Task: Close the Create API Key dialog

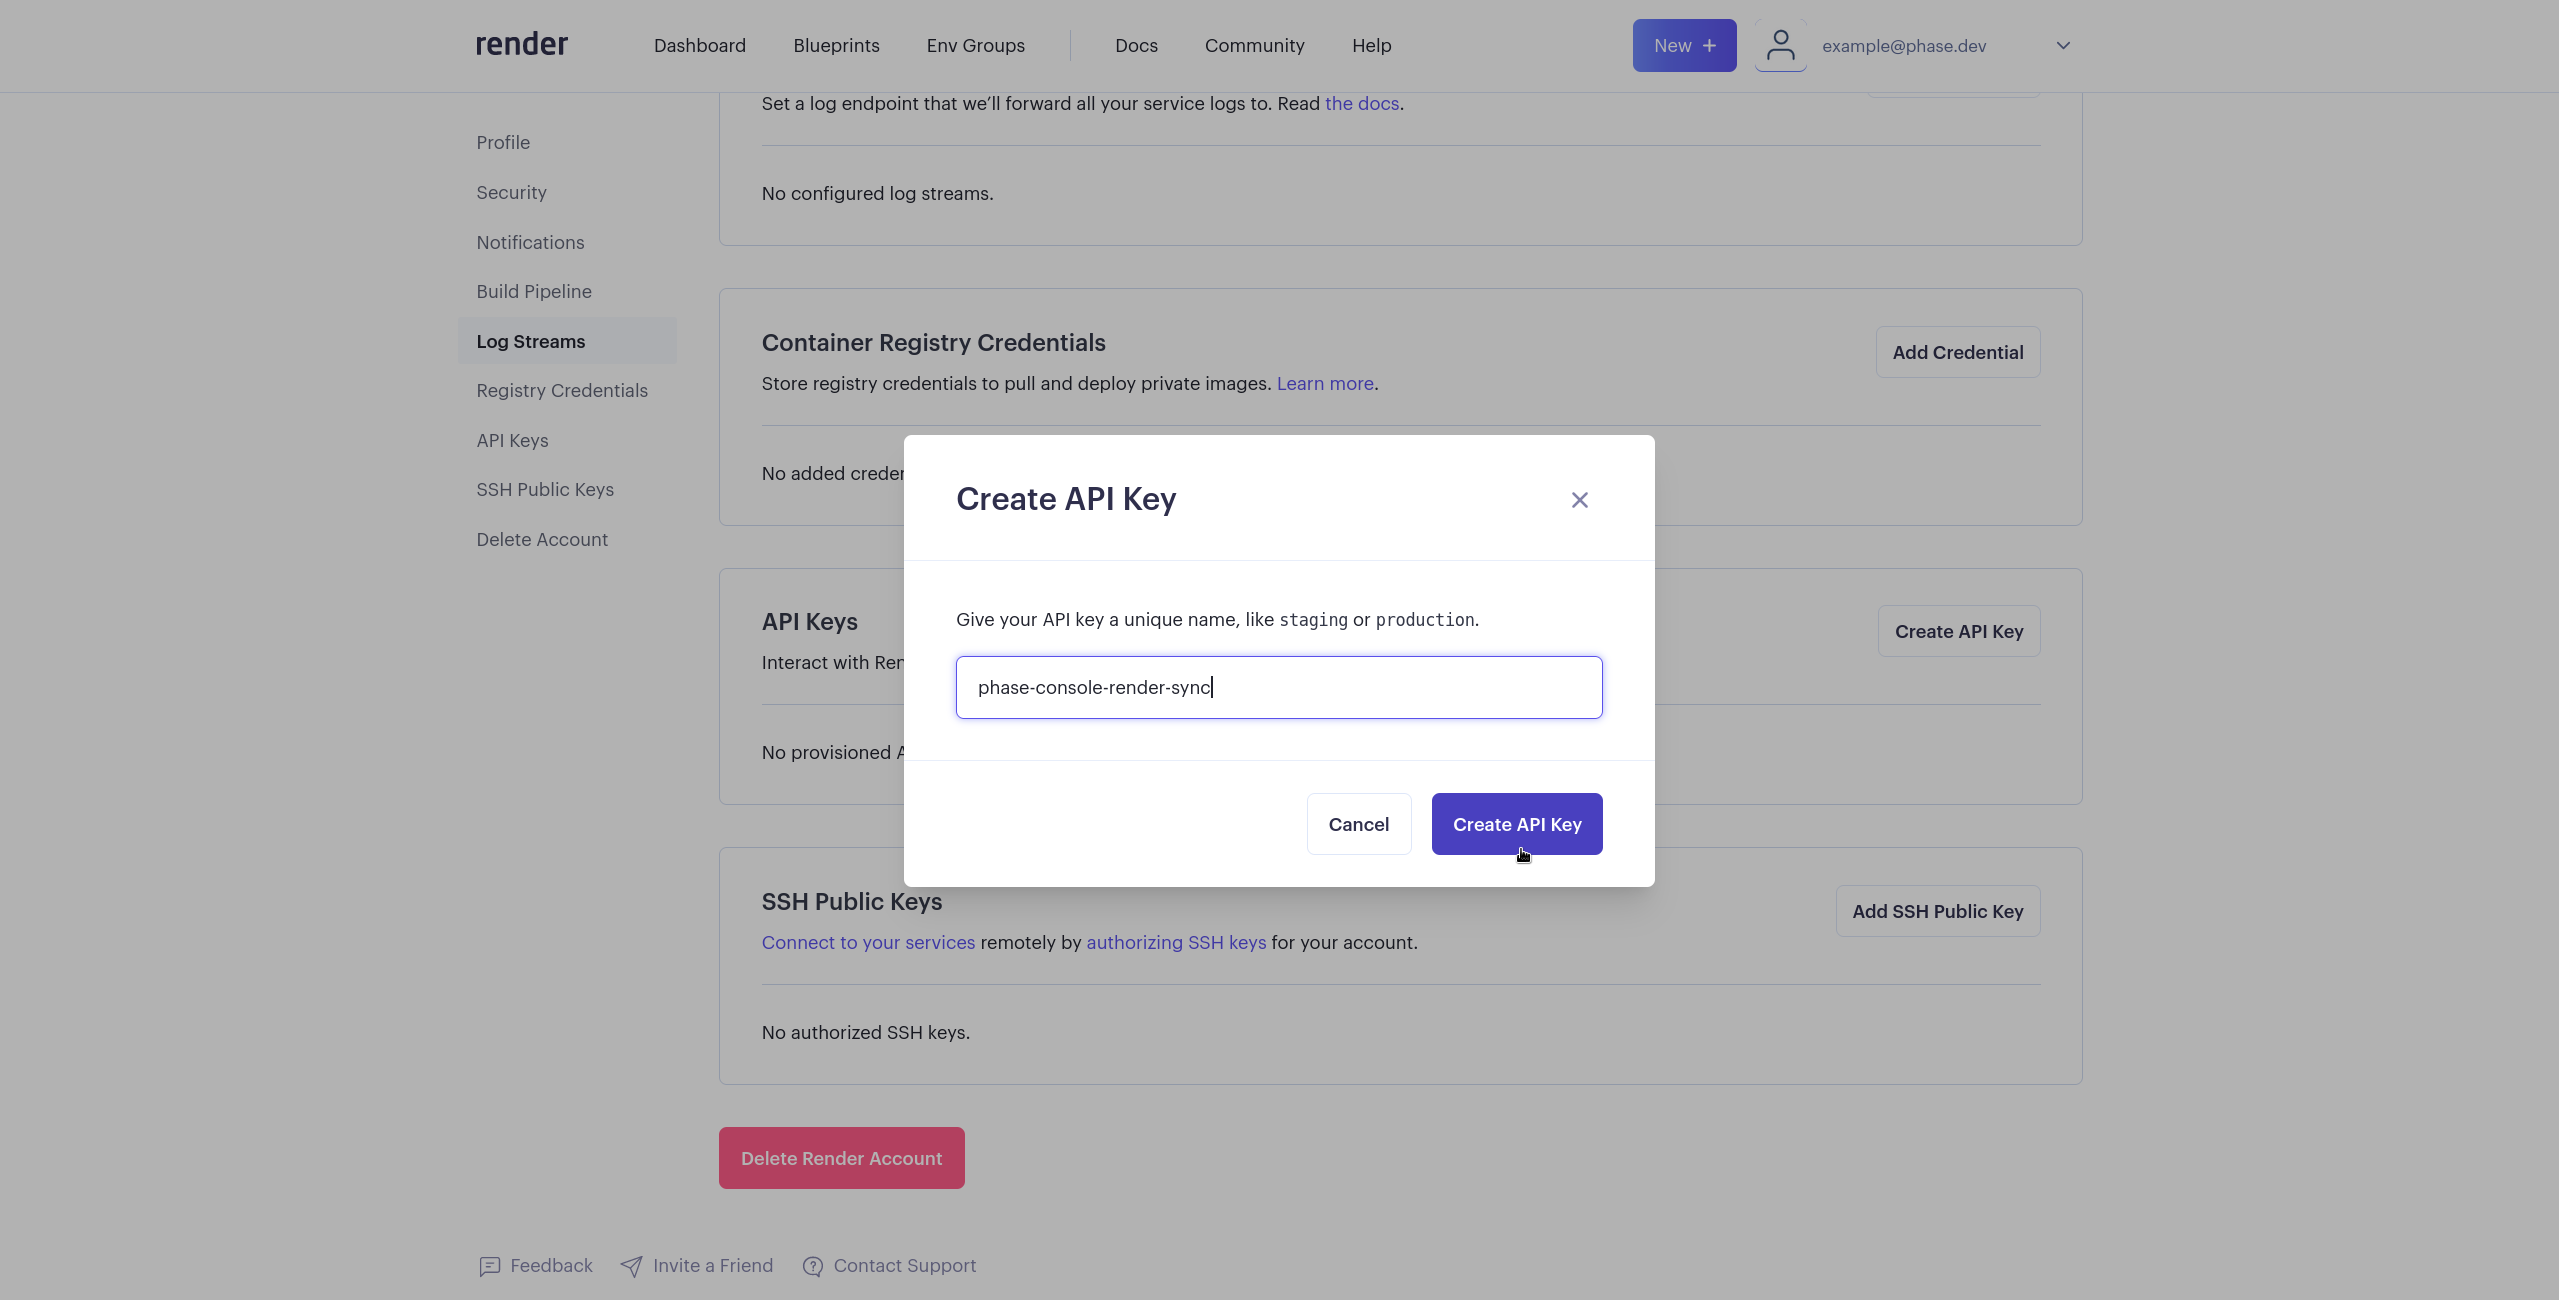Action: (x=1578, y=500)
